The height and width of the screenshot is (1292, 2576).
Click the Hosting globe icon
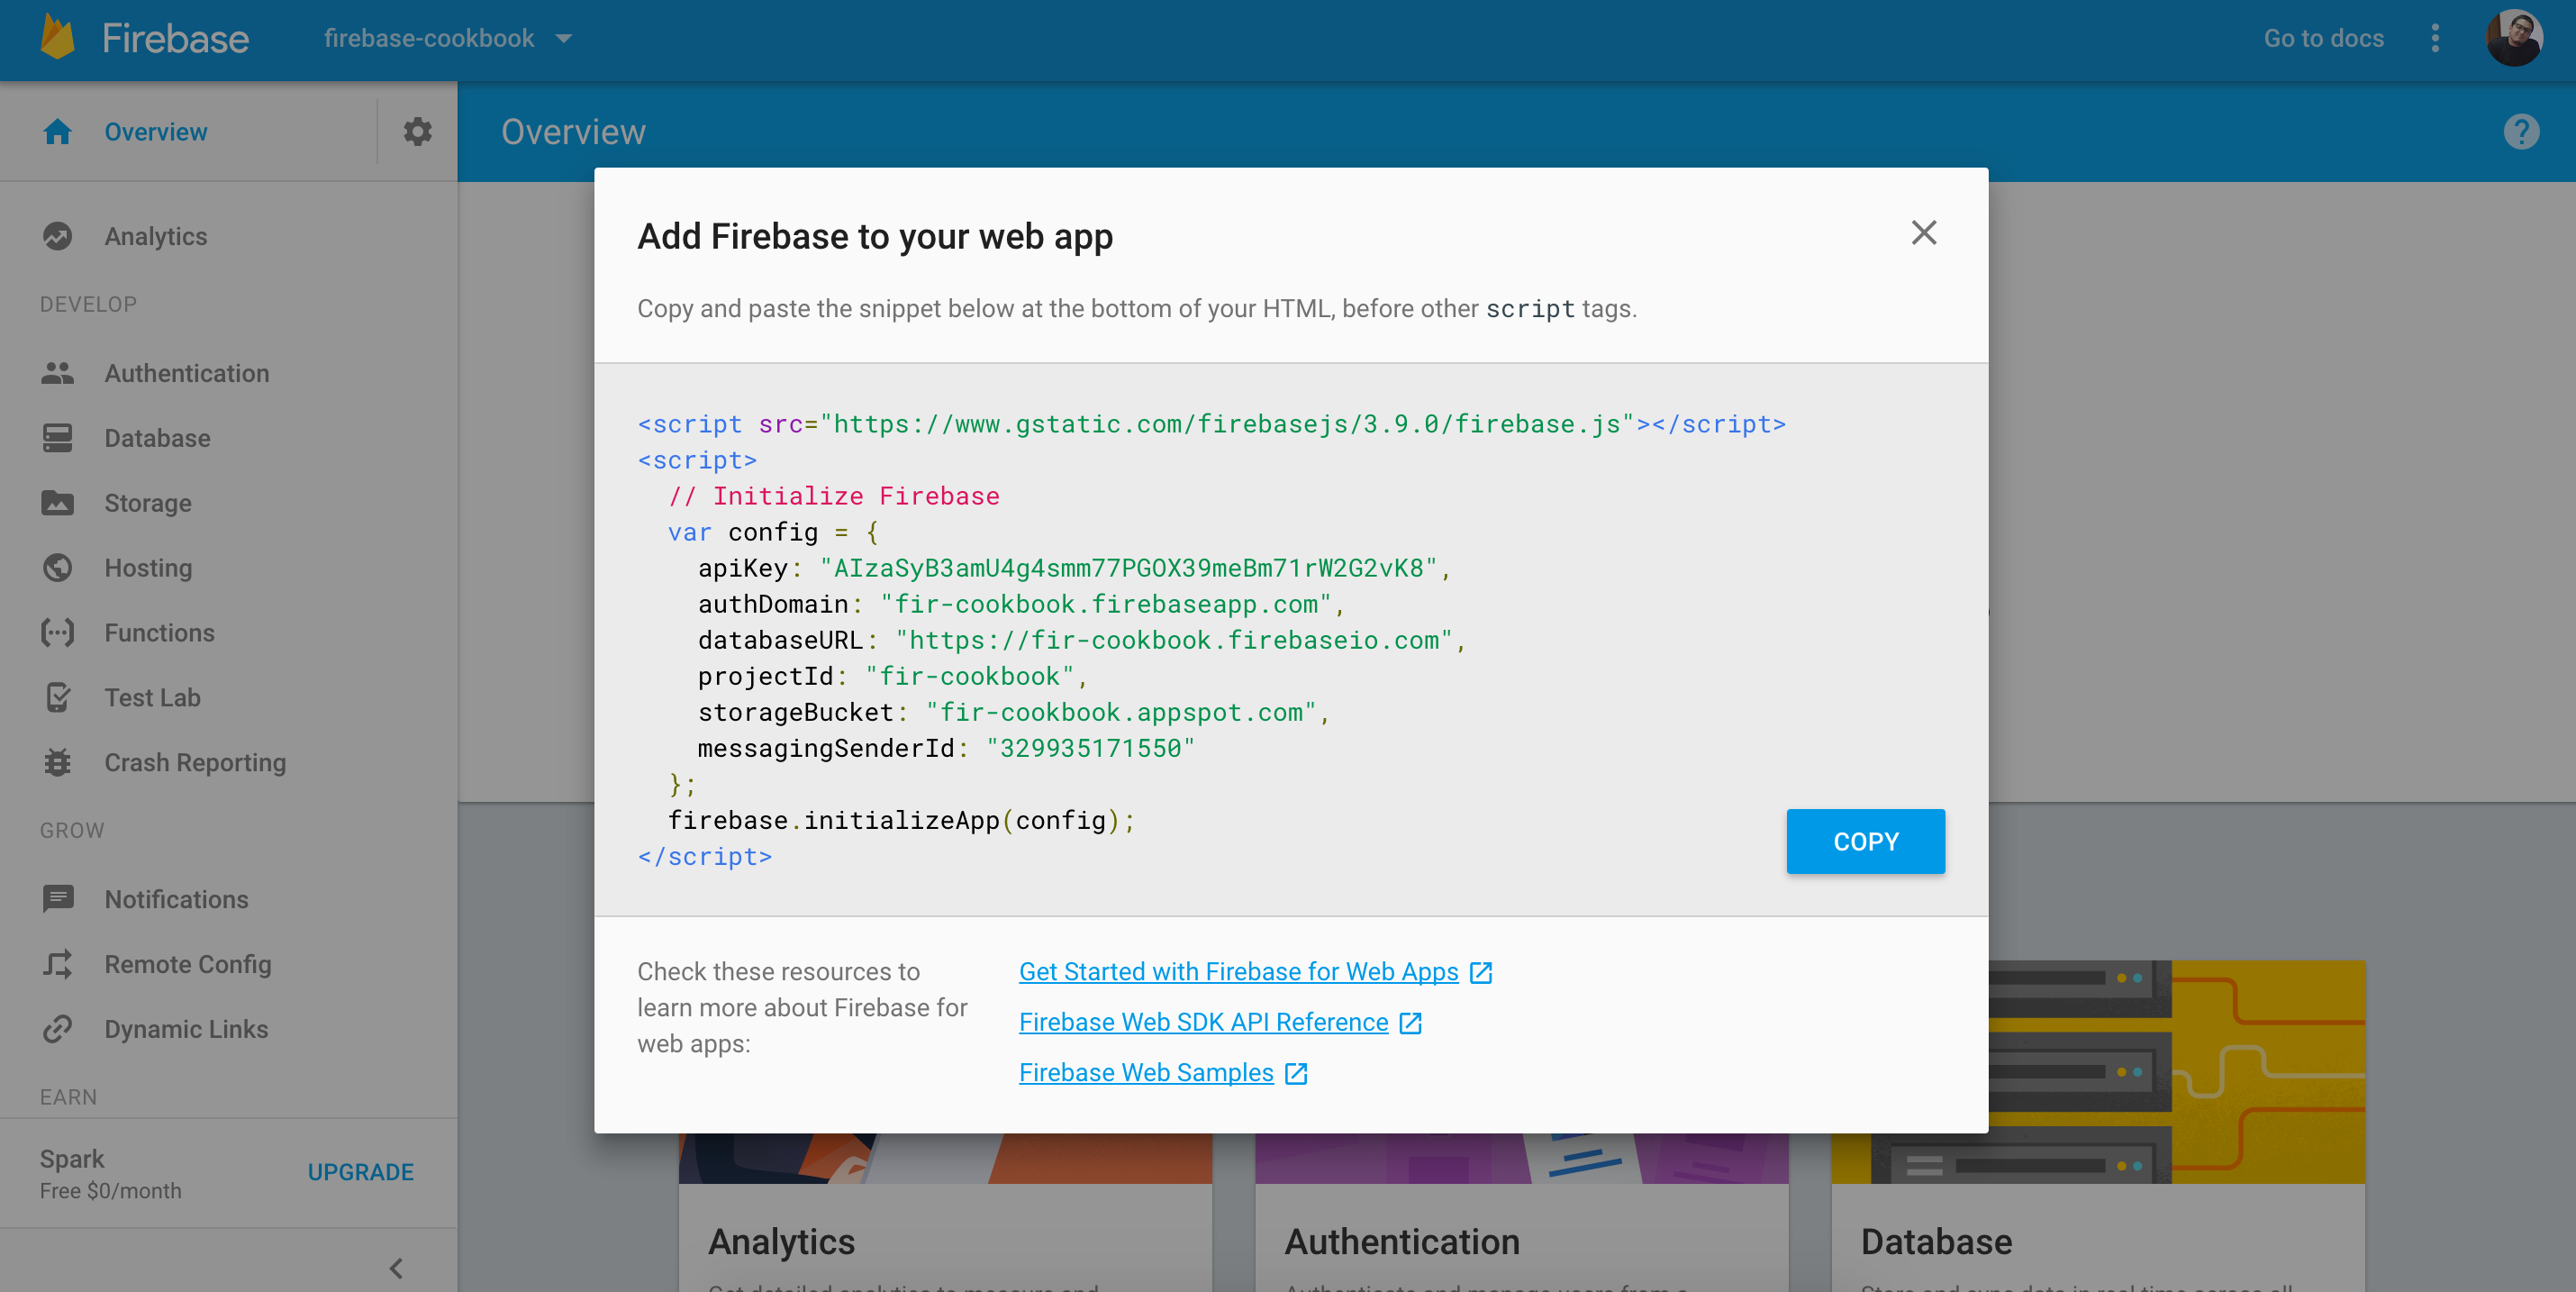[57, 568]
